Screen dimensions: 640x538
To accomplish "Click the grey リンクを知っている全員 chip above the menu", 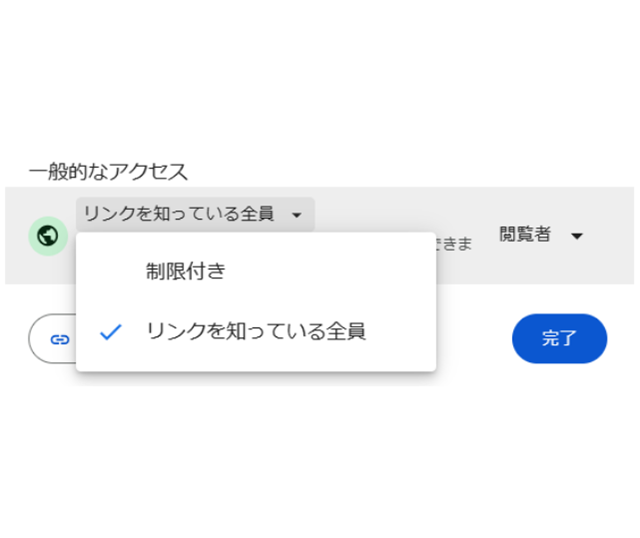I will (180, 215).
